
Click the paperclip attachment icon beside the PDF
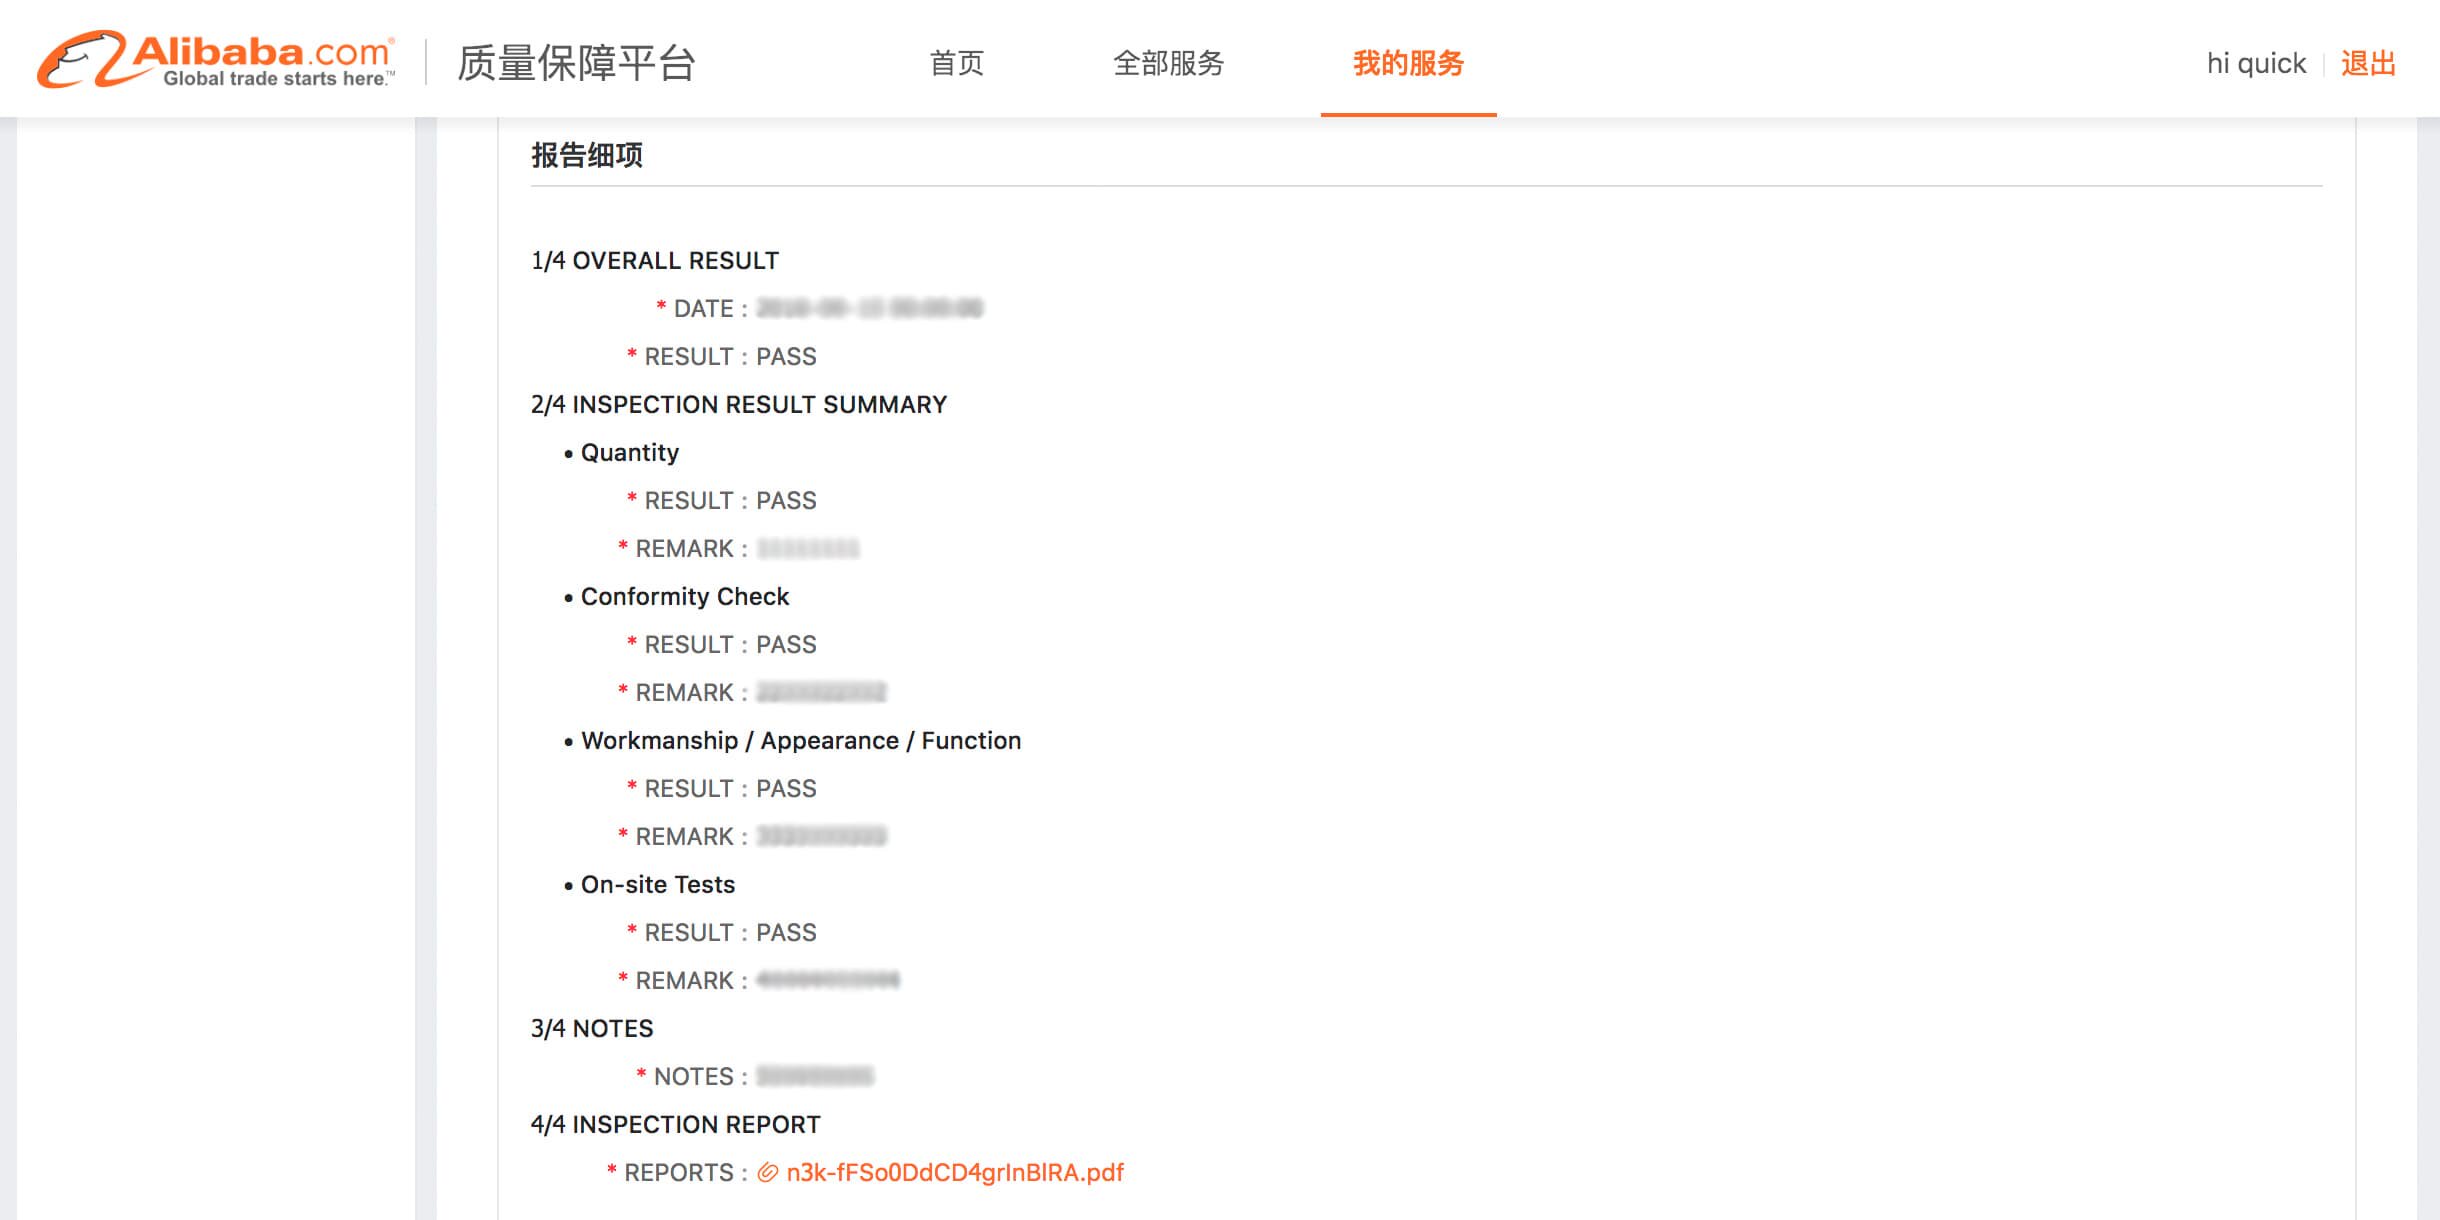(767, 1173)
